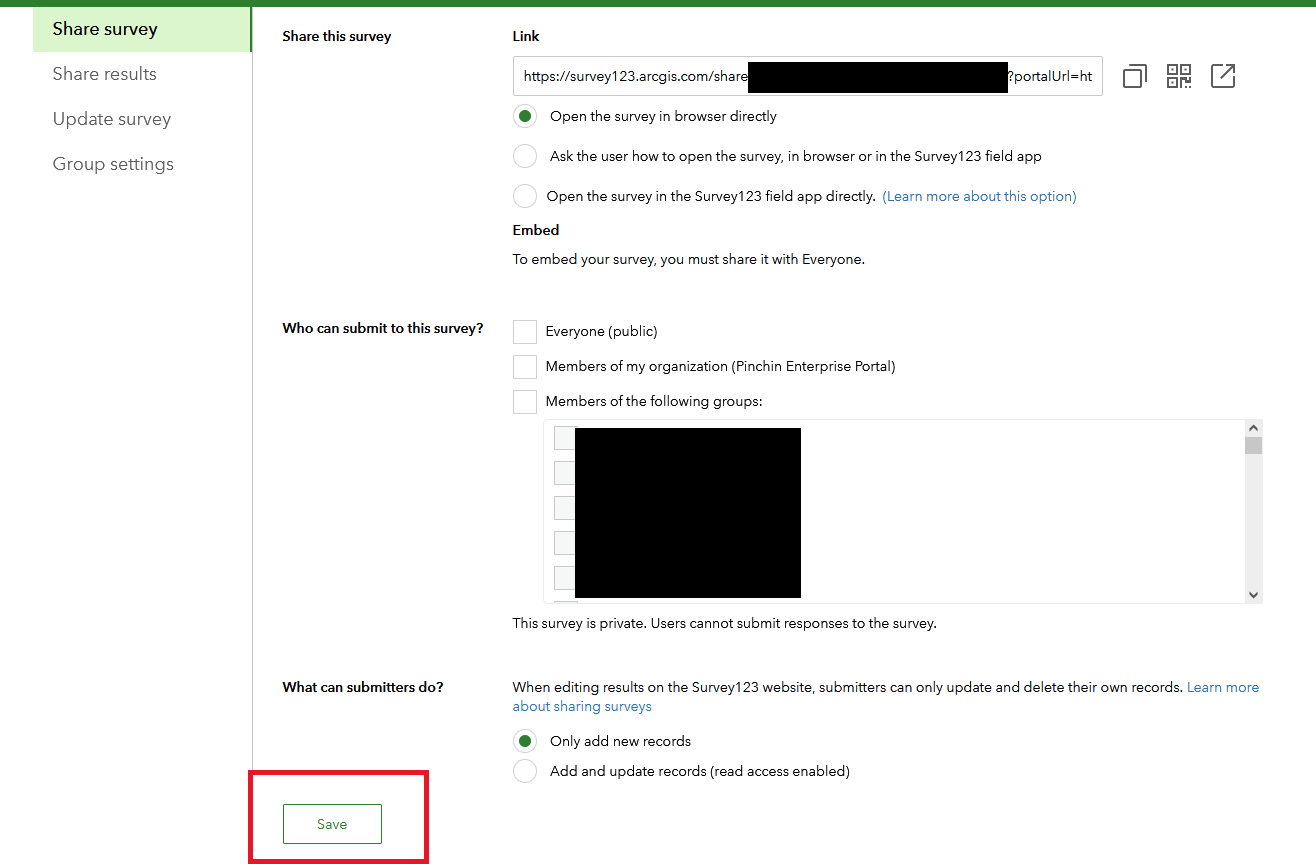Open learn more about this option link
The height and width of the screenshot is (864, 1316).
[x=979, y=196]
